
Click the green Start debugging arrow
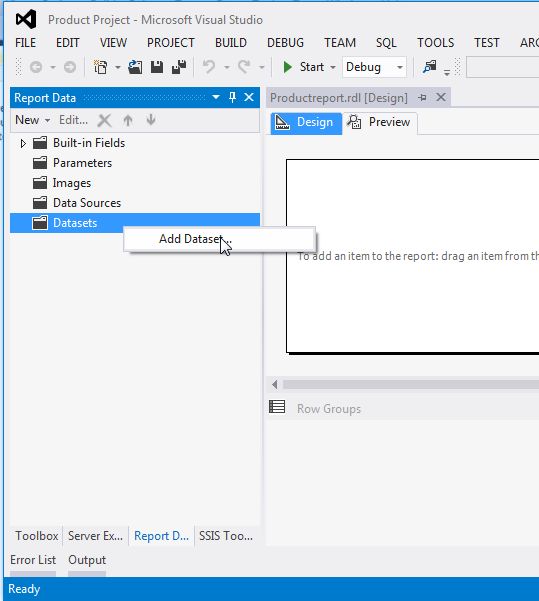288,67
